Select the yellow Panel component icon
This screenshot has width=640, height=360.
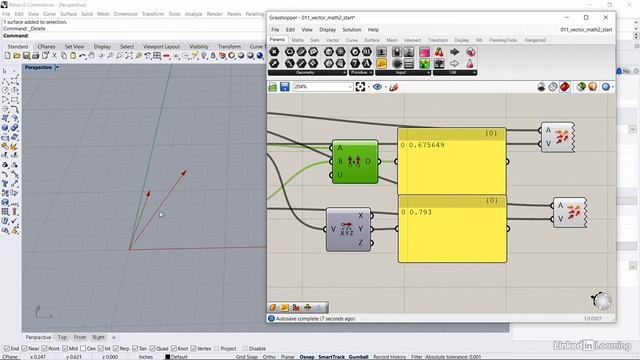tap(381, 64)
